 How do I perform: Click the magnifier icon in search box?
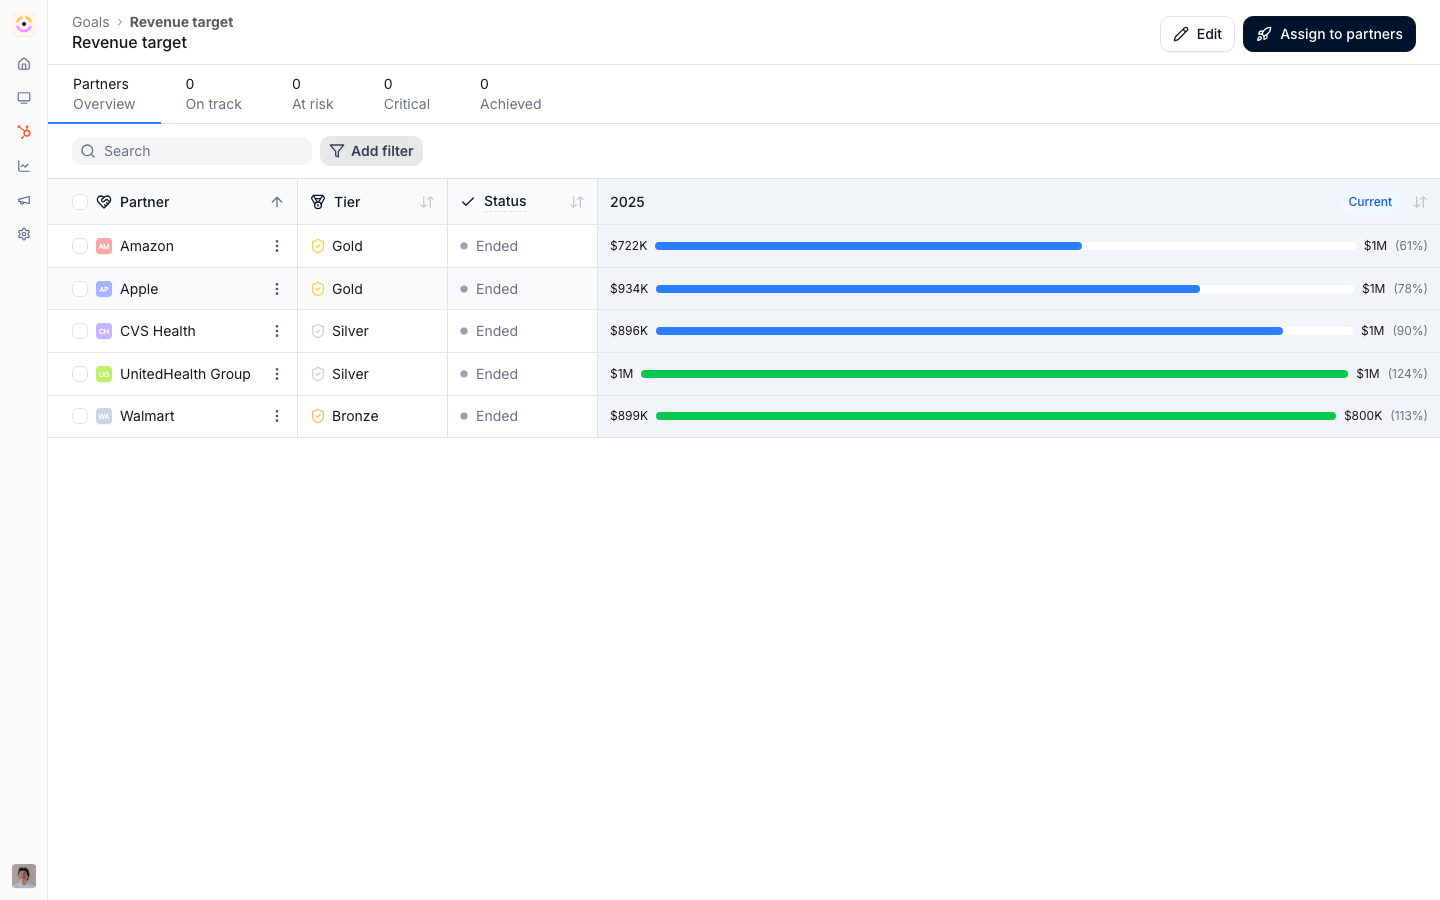88,151
